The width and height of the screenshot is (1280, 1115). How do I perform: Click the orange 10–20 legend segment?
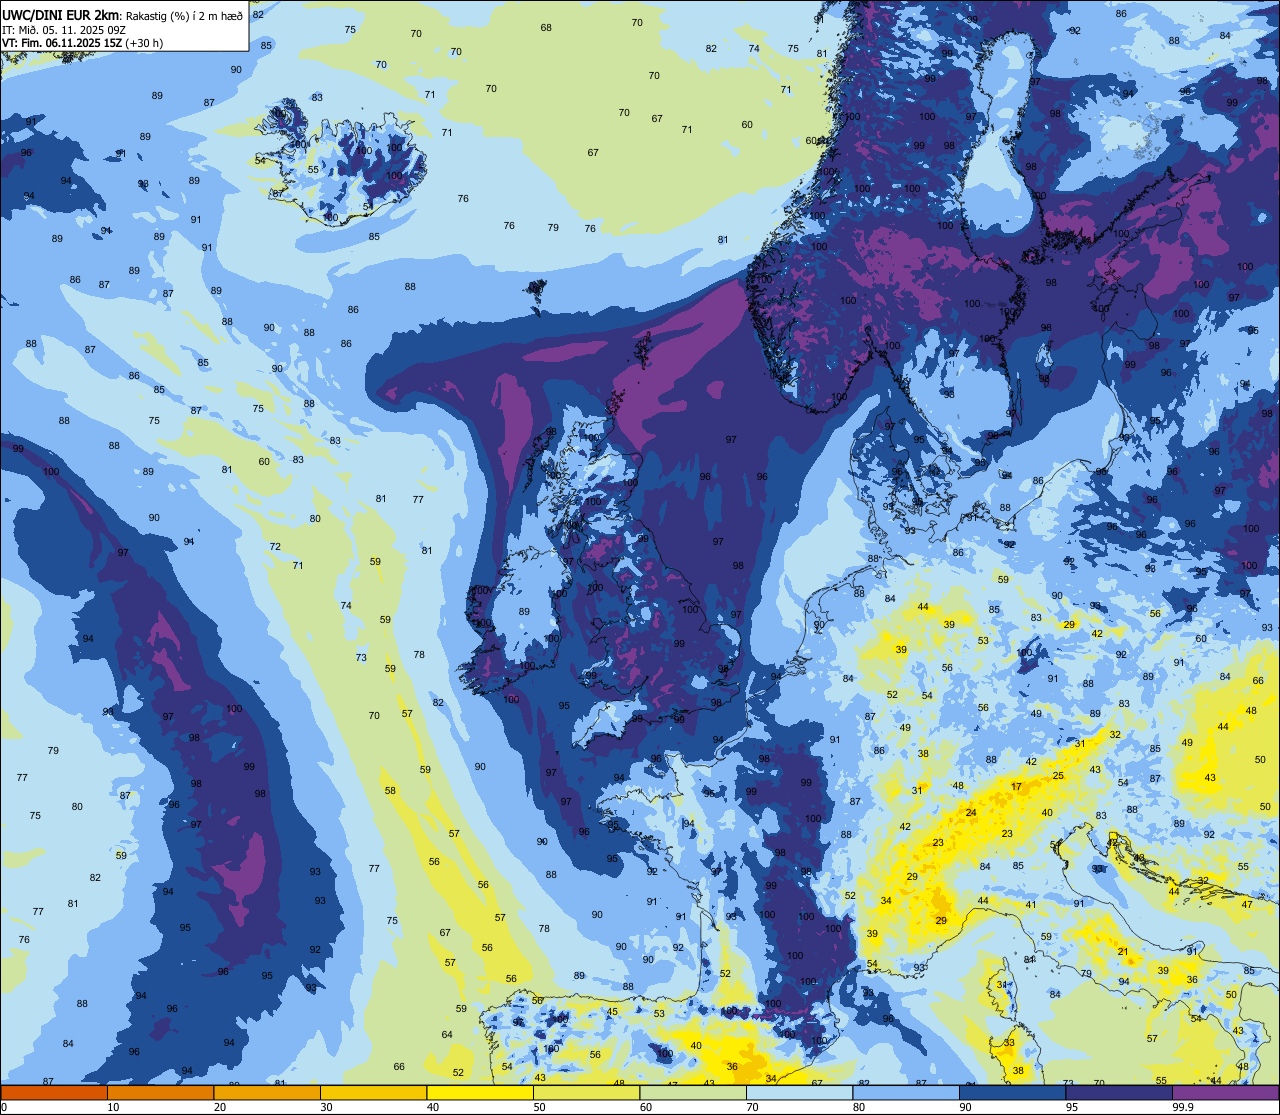[160, 1093]
